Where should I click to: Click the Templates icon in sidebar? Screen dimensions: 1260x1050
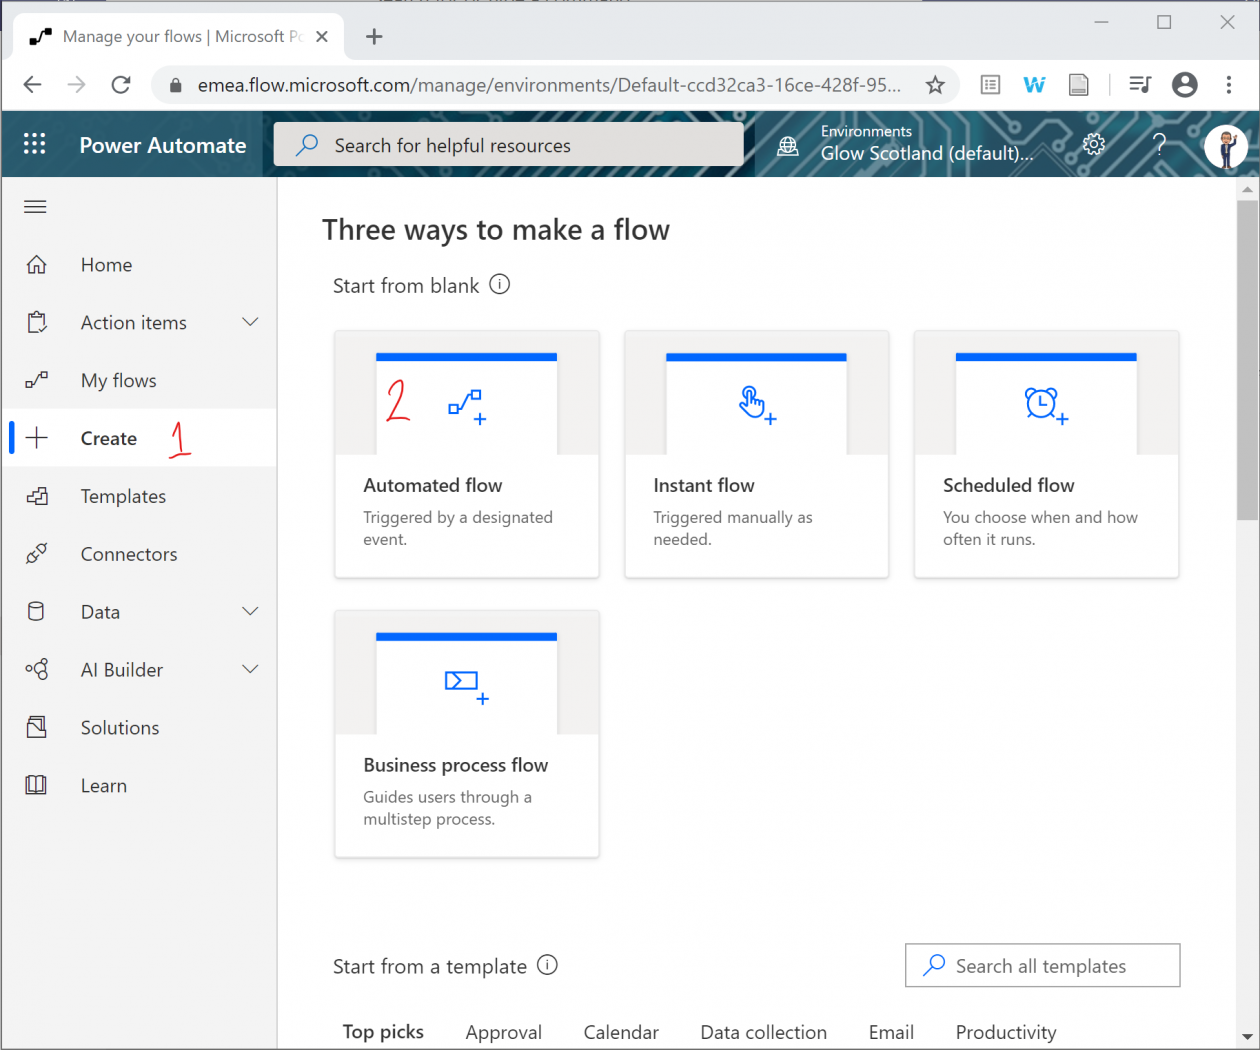[37, 496]
